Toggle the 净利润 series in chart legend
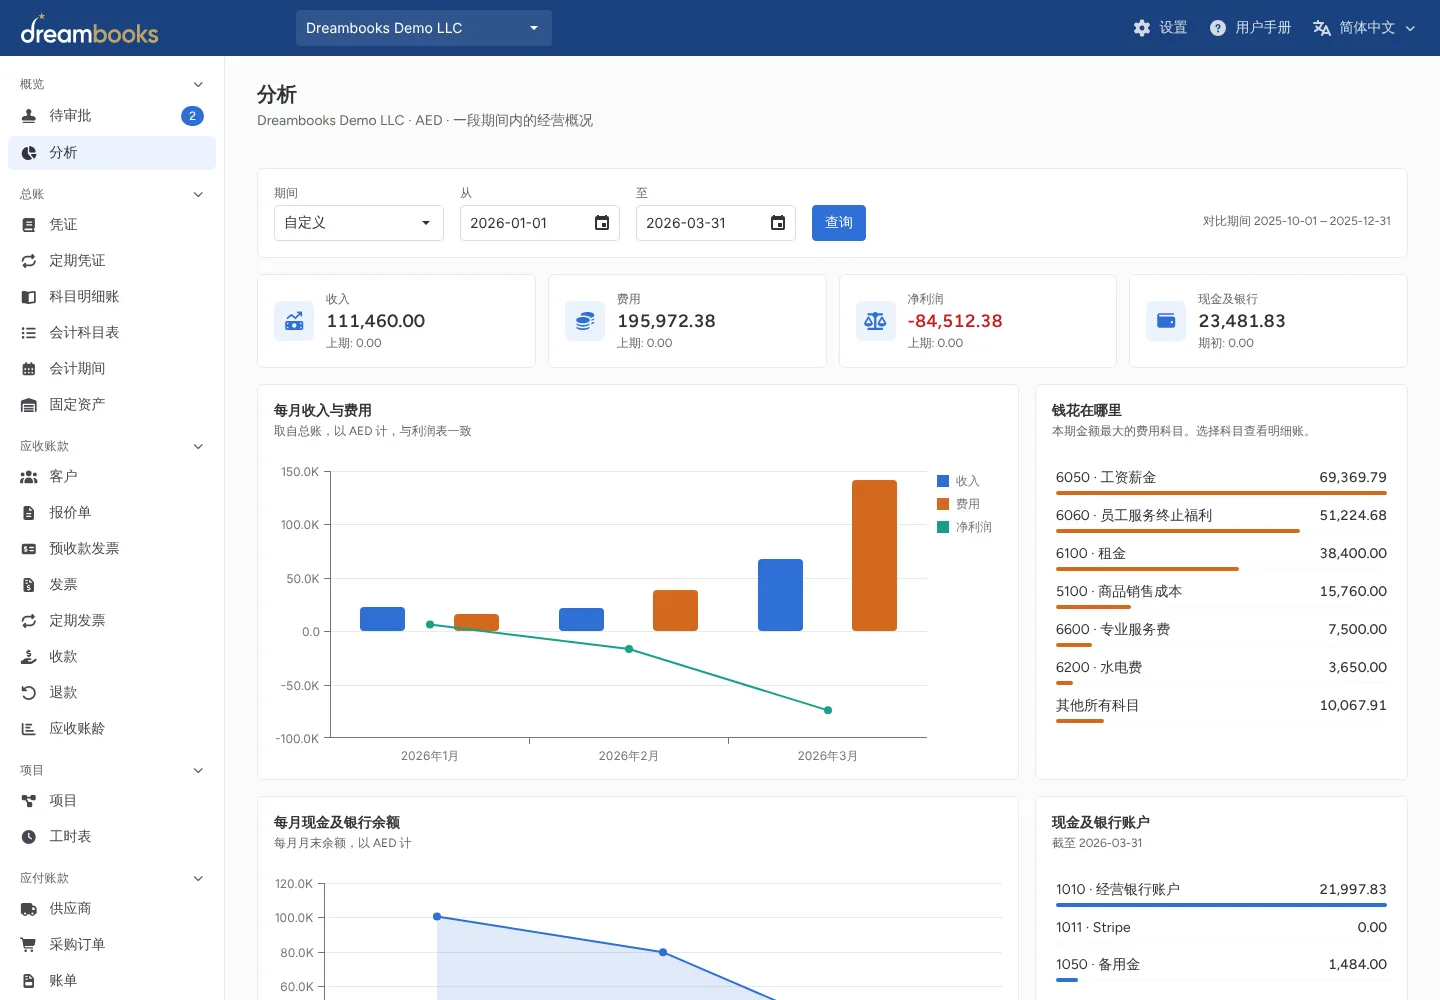This screenshot has height=1000, width=1440. 964,527
